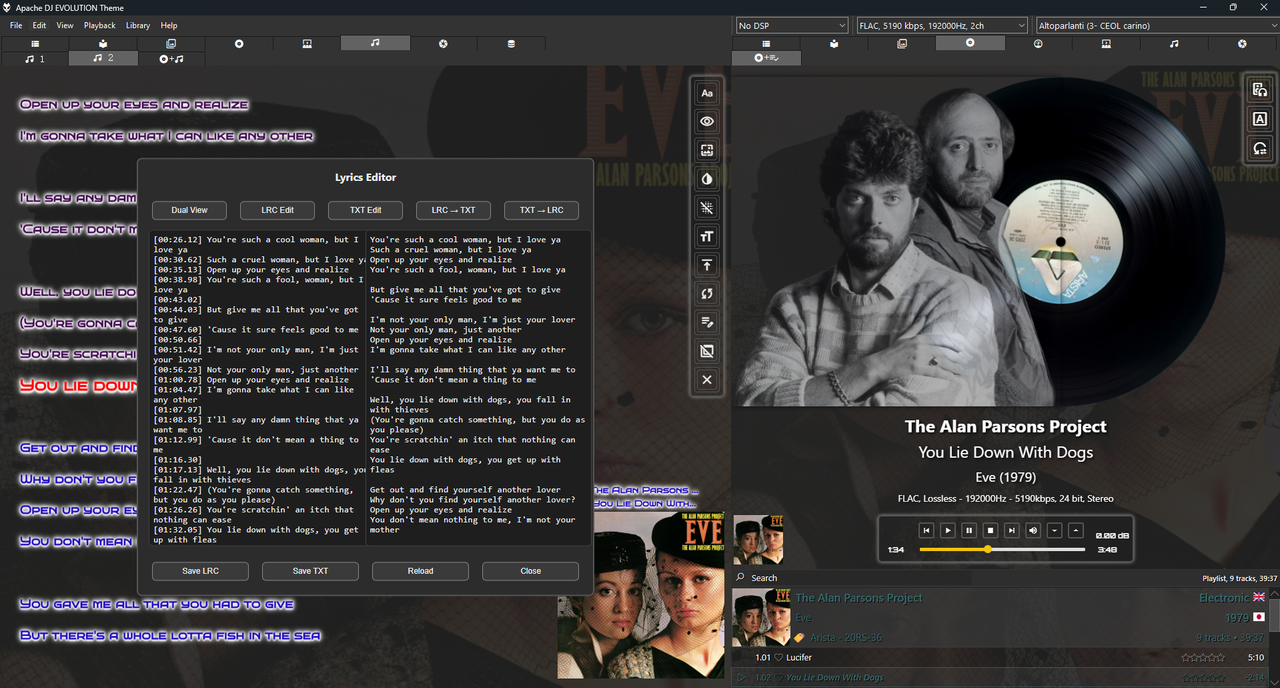
Task: Open the File menu
Action: pos(16,25)
